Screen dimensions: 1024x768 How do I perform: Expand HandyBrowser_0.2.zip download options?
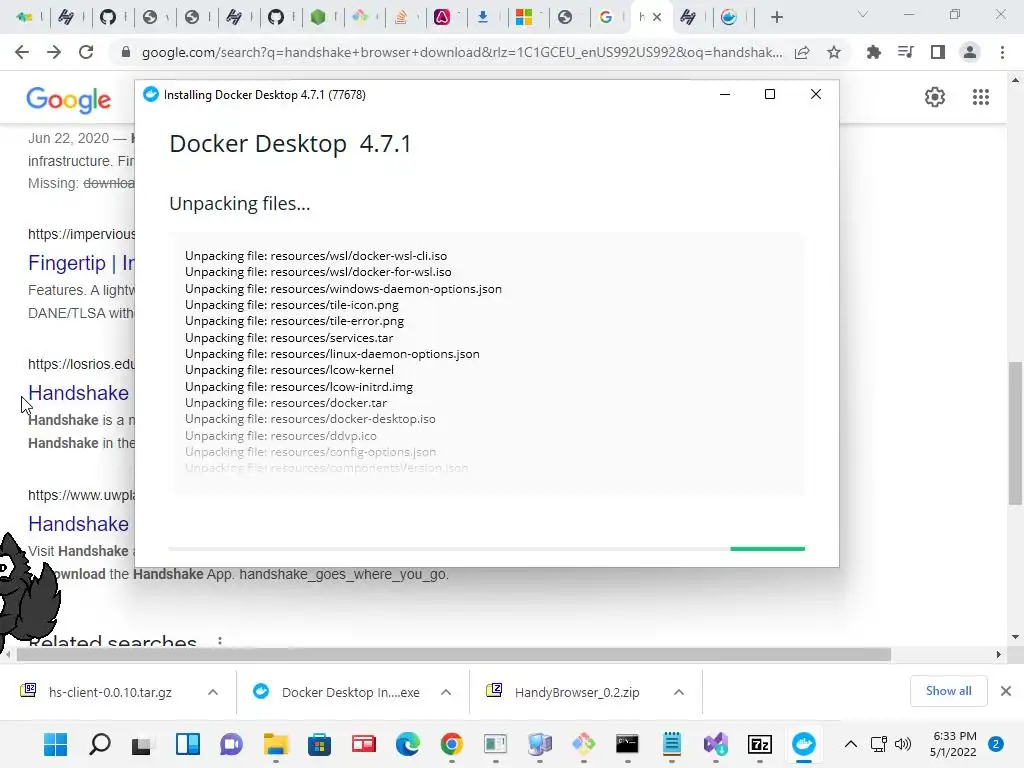click(x=679, y=692)
